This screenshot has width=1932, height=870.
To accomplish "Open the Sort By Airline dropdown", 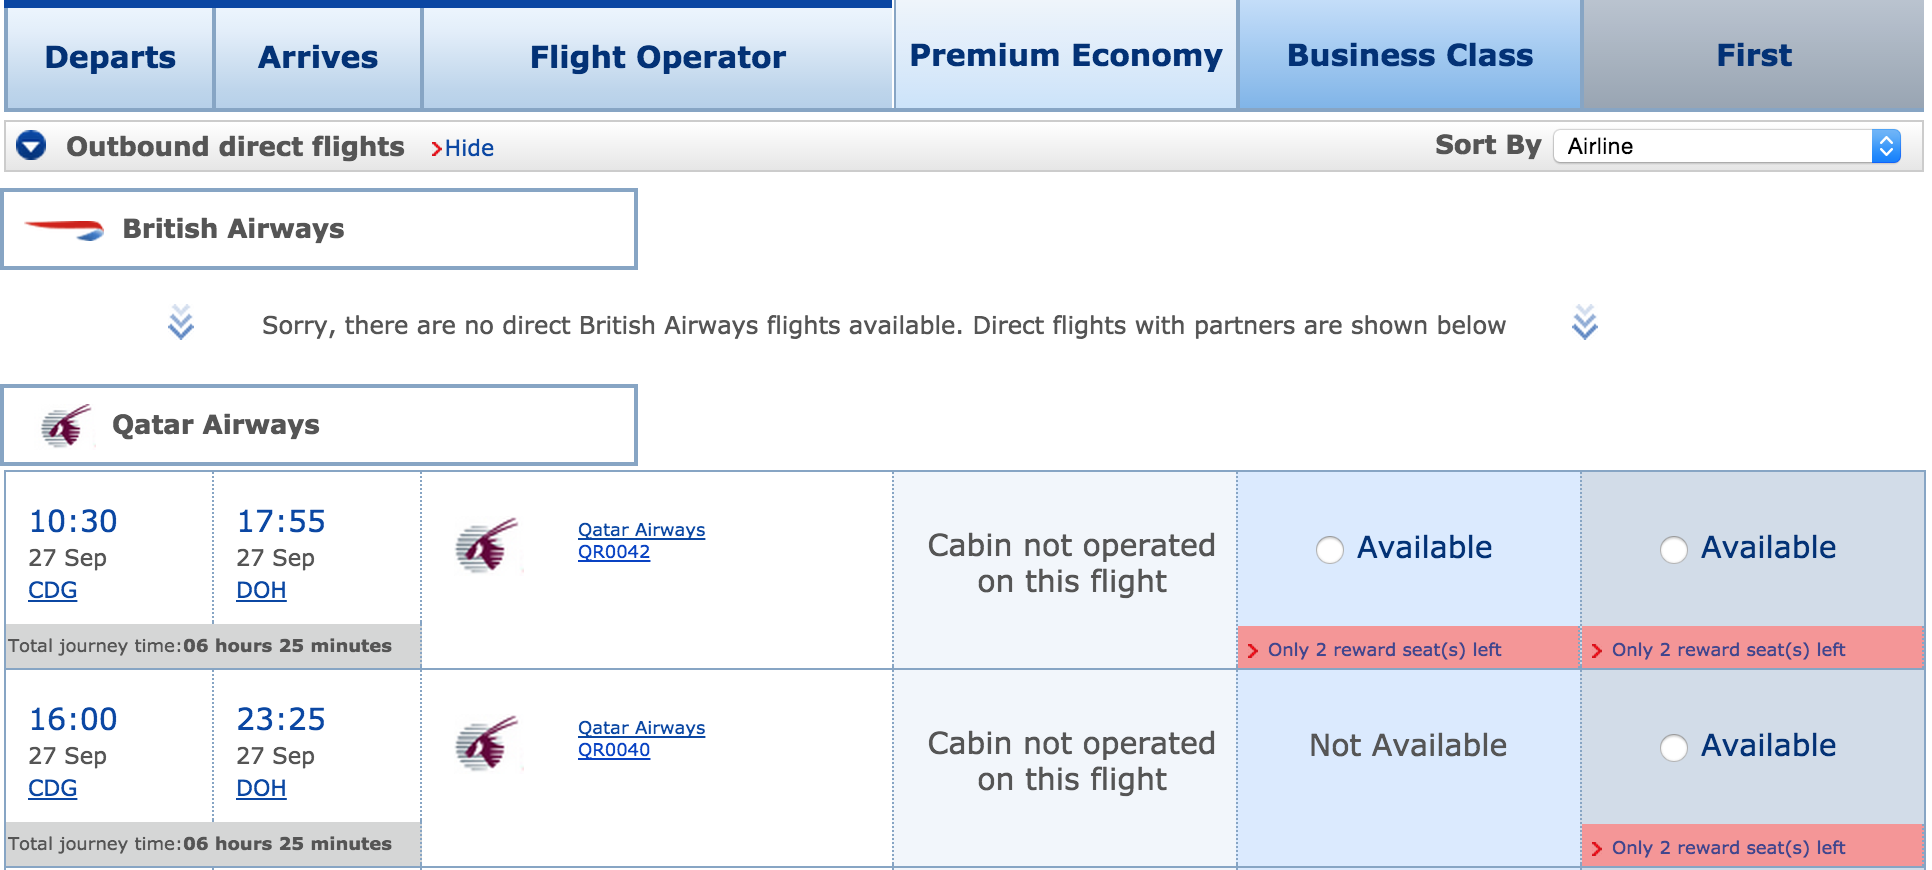I will pos(1727,146).
